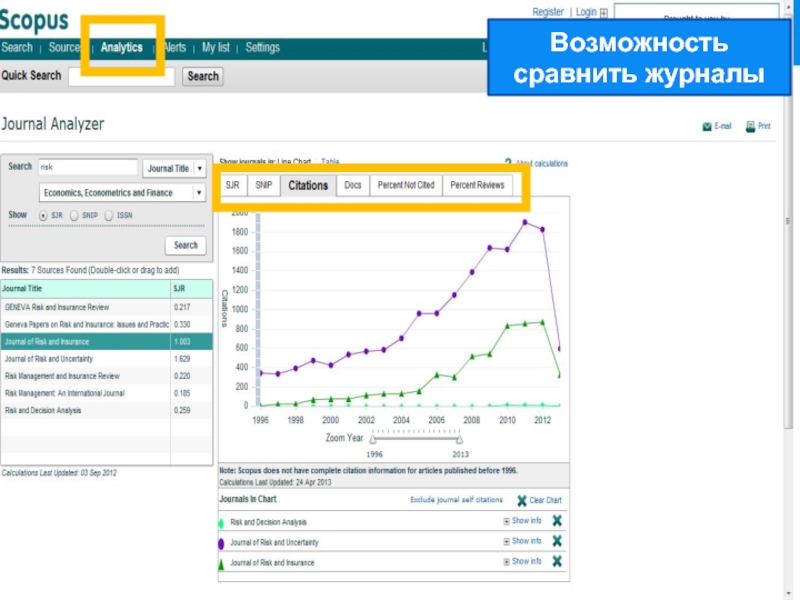This screenshot has width=800, height=600.
Task: Remove Journal of Risk and Insurance from chart
Action: (x=557, y=562)
